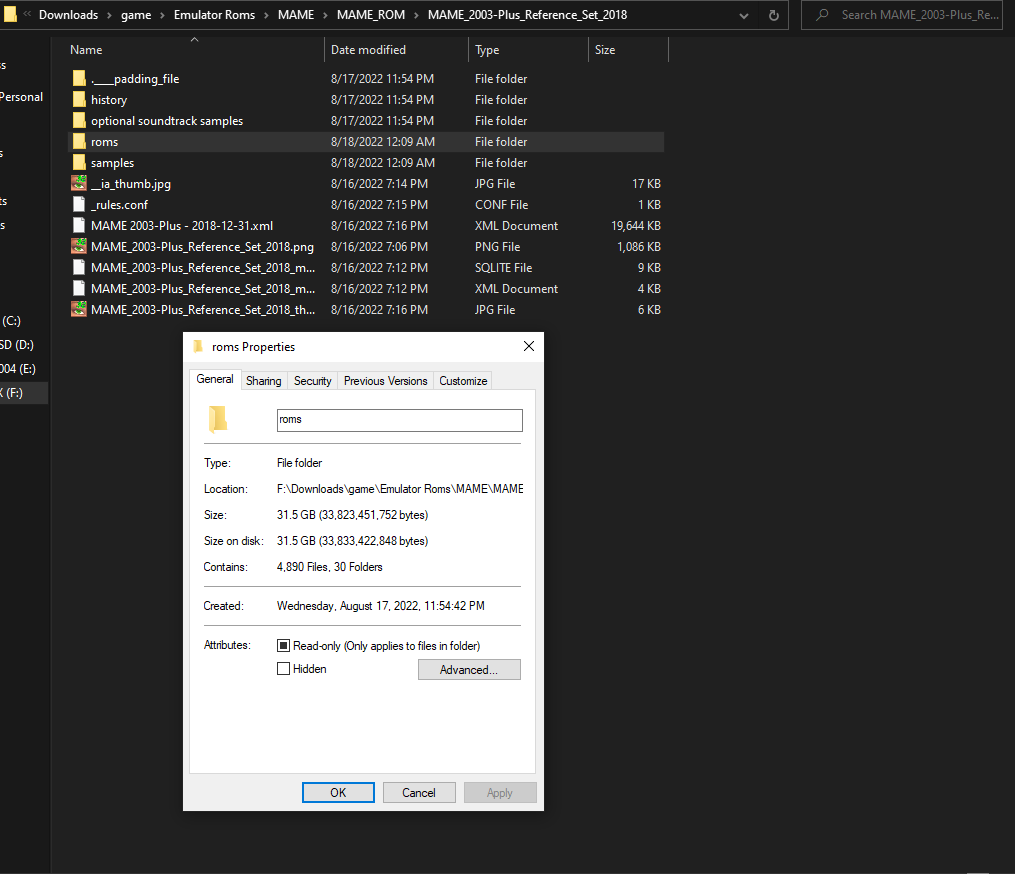Select the __ia_thumb.jpg file name
The height and width of the screenshot is (874, 1015).
(x=131, y=184)
